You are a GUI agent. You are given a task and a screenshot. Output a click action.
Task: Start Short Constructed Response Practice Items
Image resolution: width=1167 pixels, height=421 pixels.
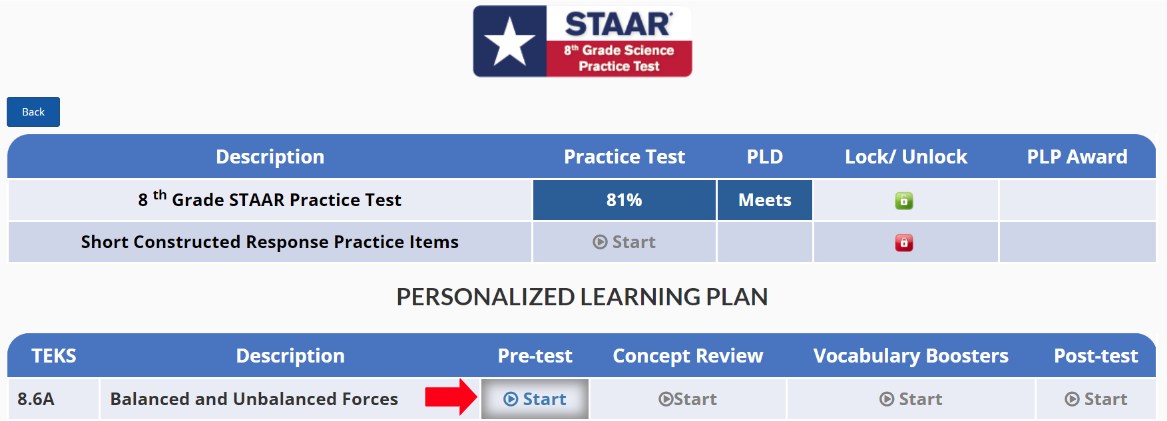pos(624,242)
